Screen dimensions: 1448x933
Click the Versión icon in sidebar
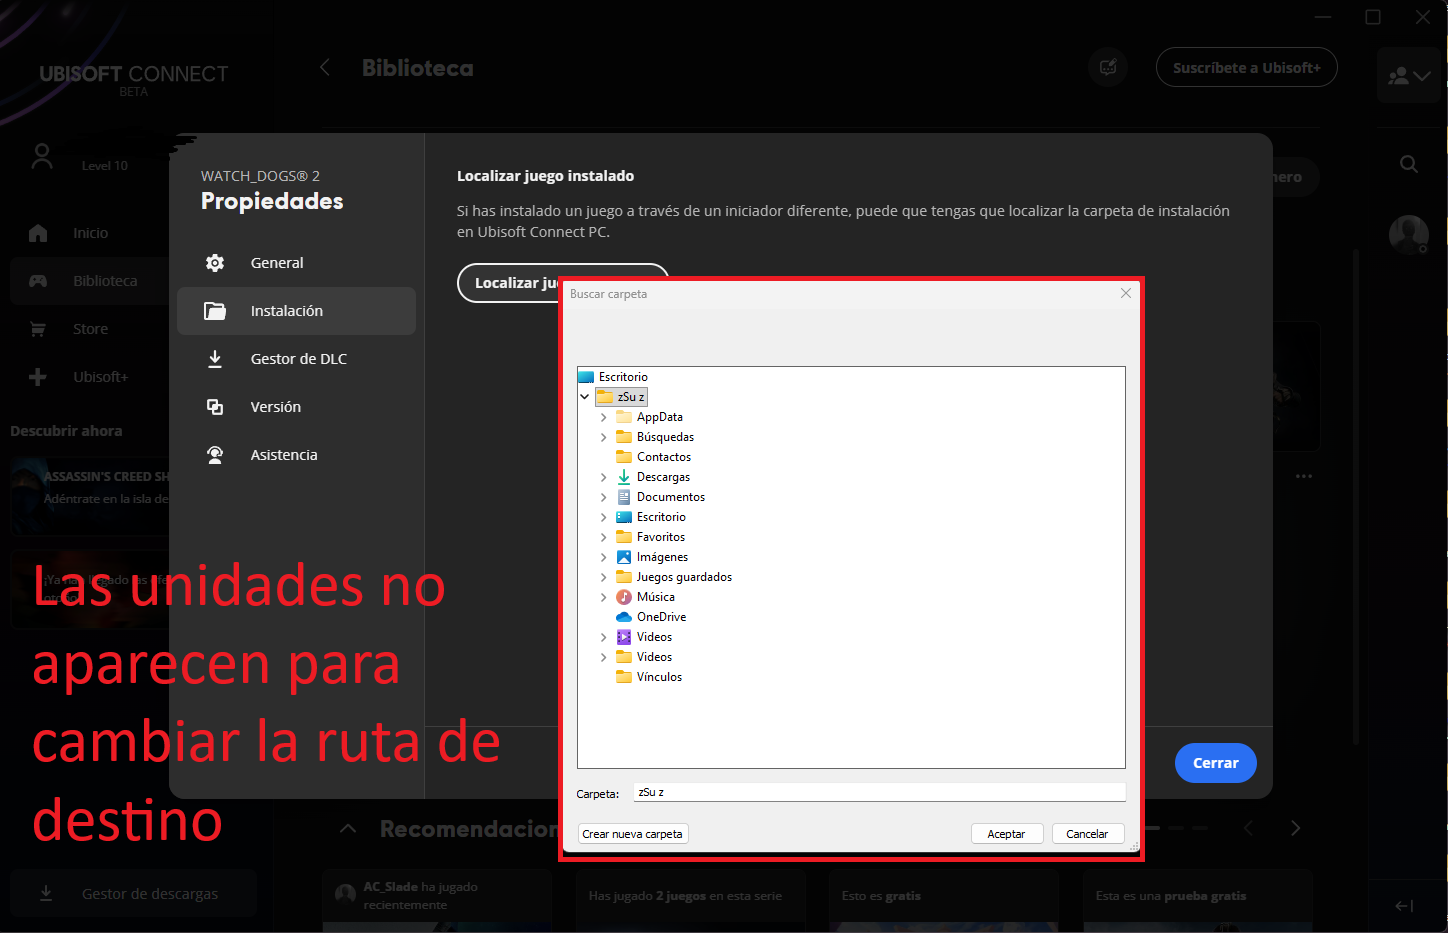215,407
